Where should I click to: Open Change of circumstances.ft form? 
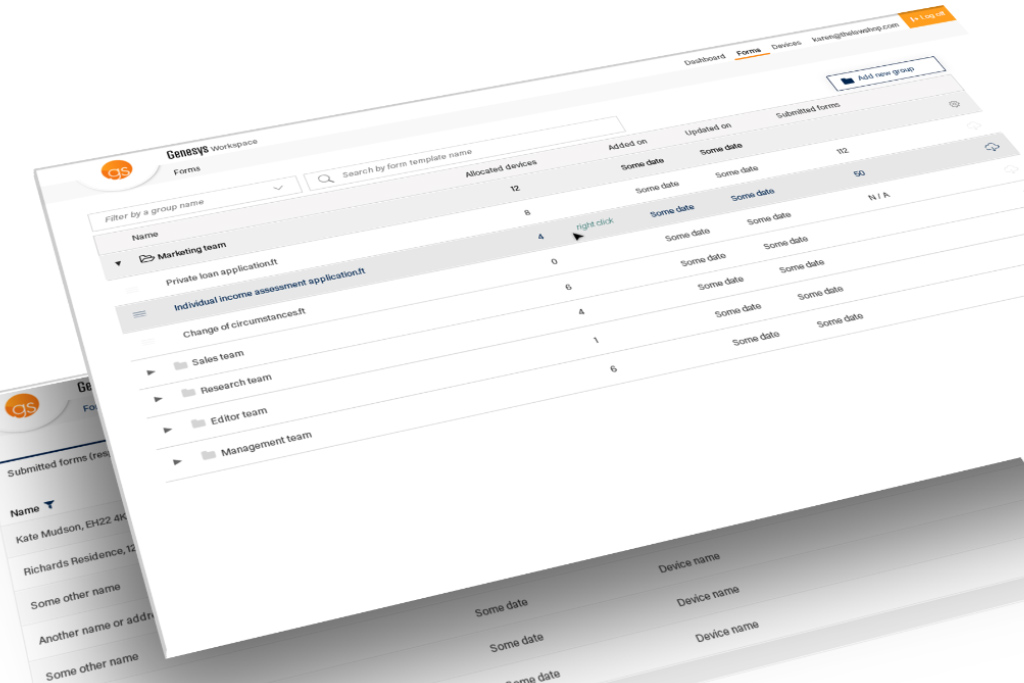[244, 323]
